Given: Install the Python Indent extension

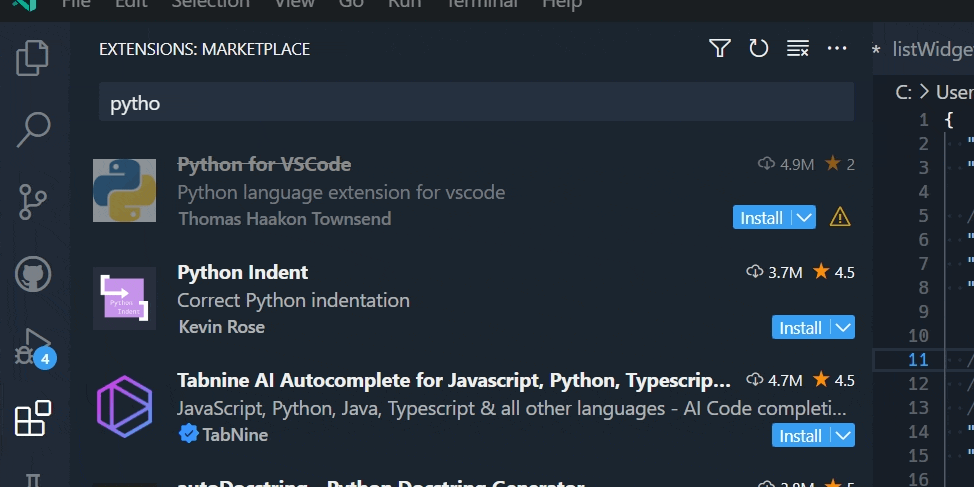Looking at the screenshot, I should (801, 327).
